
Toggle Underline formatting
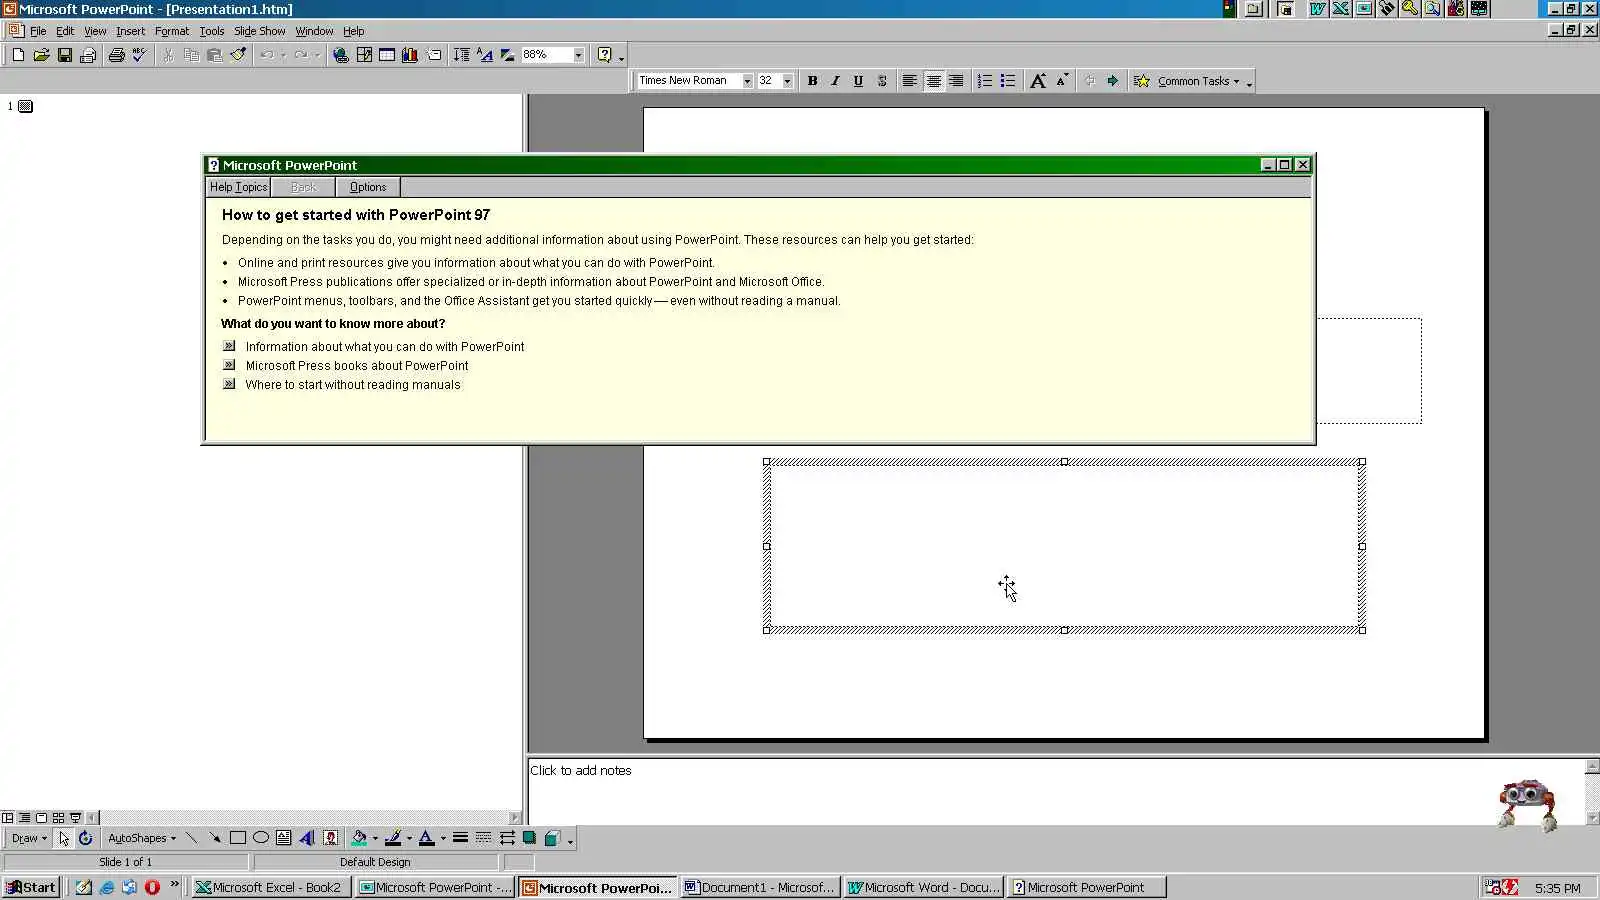[x=858, y=81]
